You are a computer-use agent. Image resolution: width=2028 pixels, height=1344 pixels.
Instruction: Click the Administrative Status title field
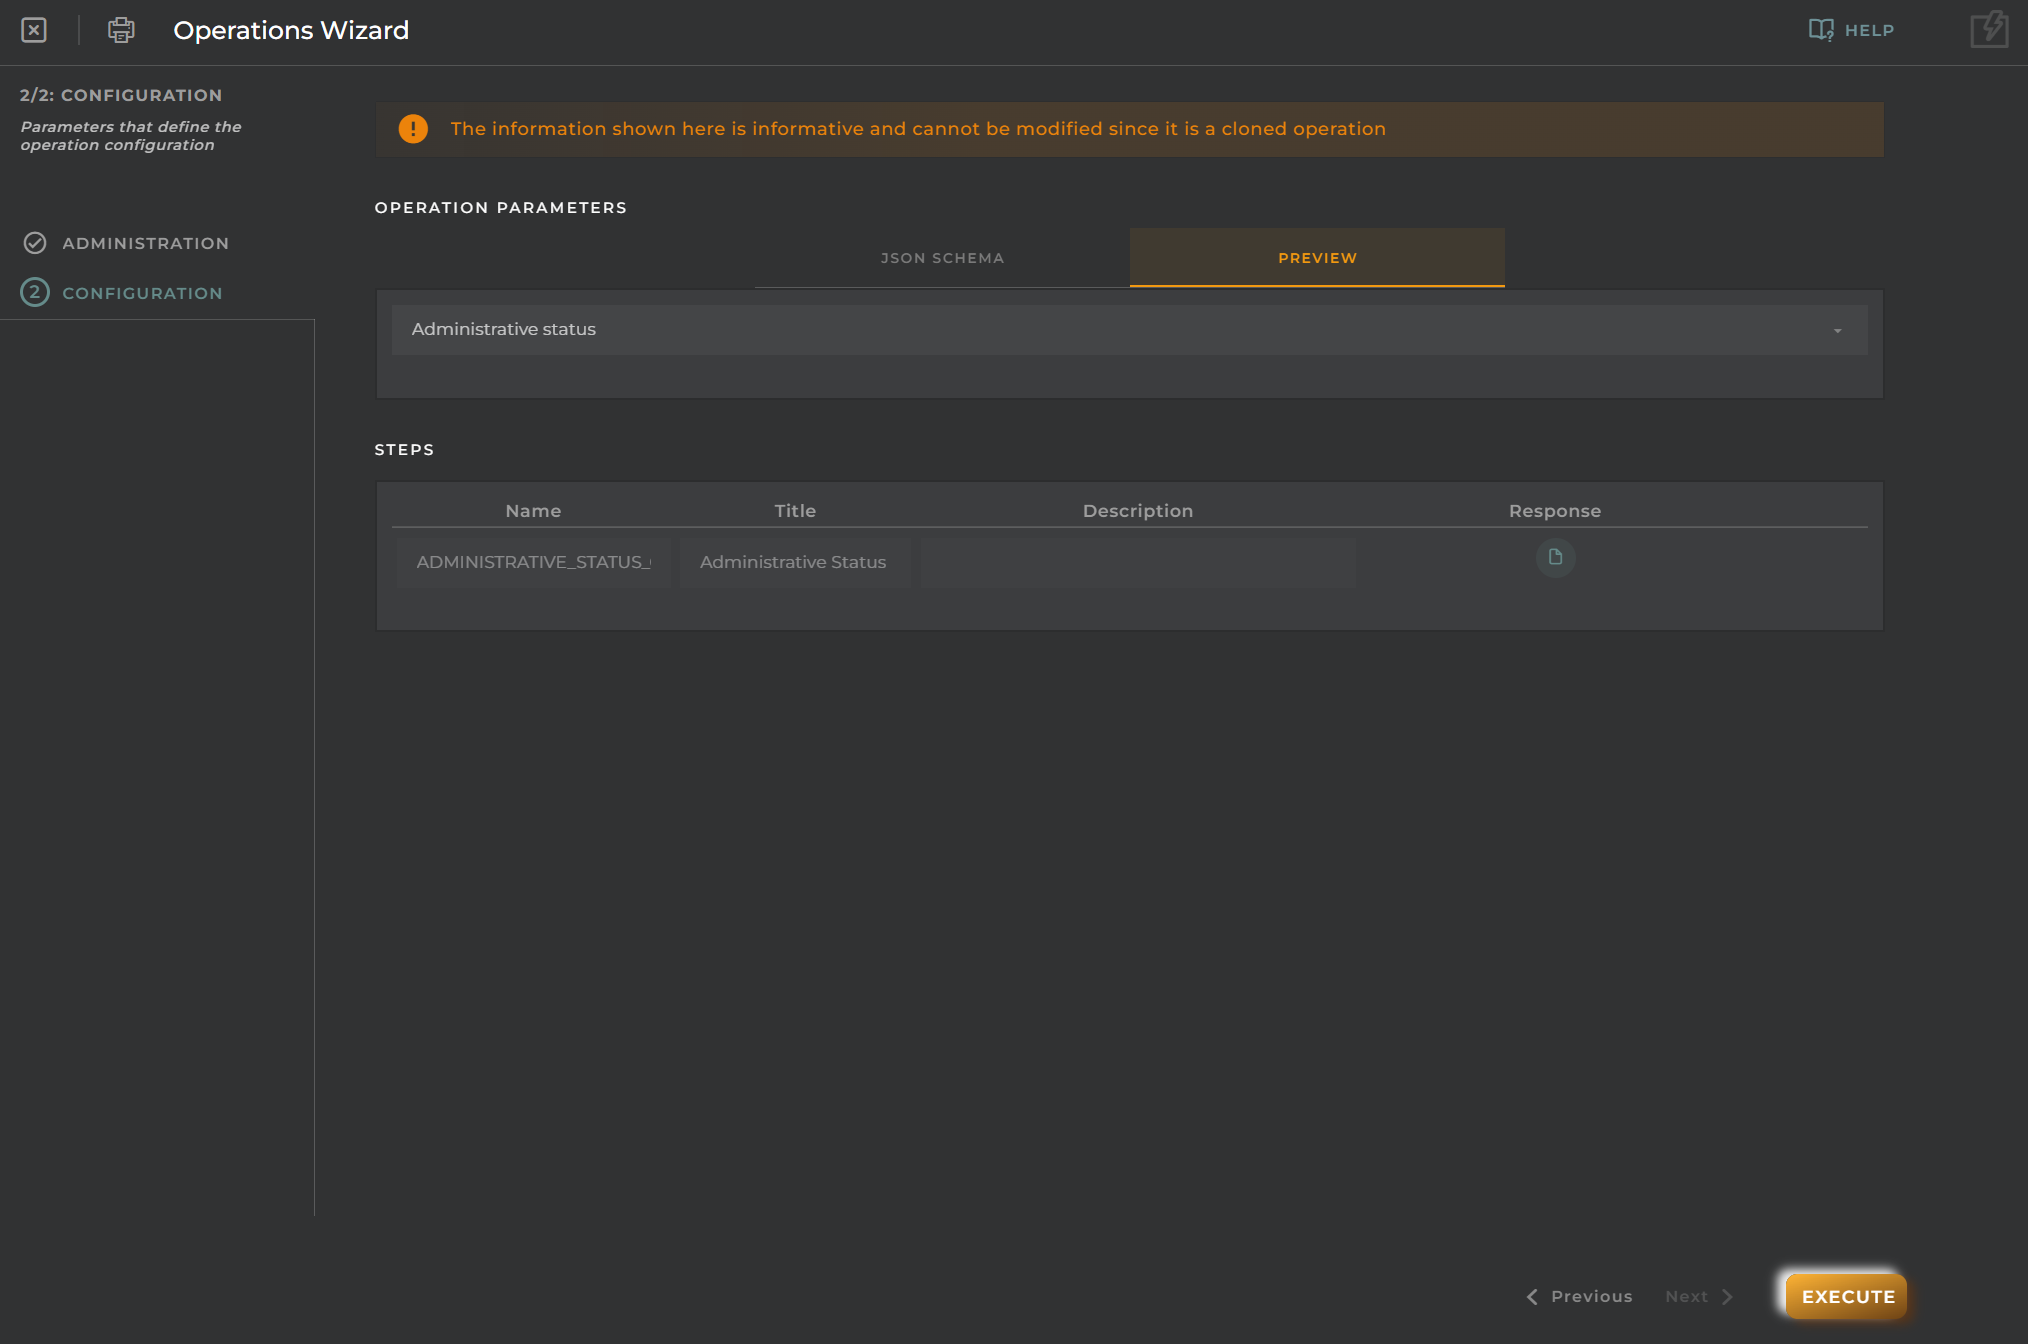(x=795, y=562)
